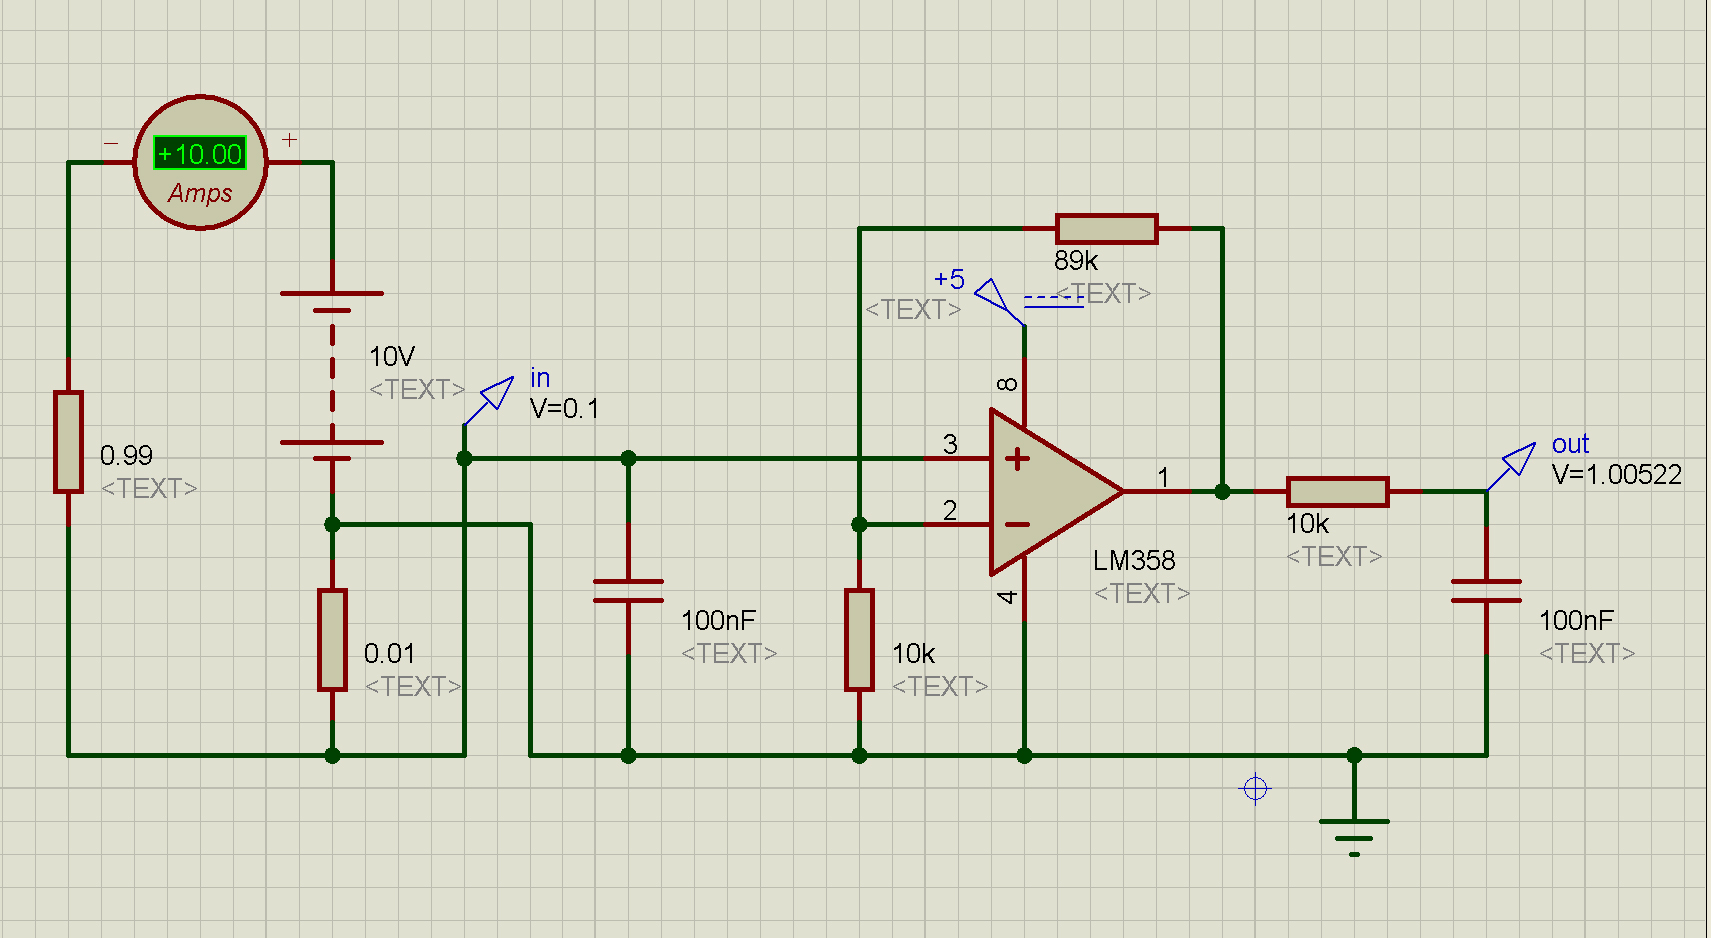The height and width of the screenshot is (938, 1711).
Task: Click the <TEXT> placeholder below '+5'
Action: [913, 310]
